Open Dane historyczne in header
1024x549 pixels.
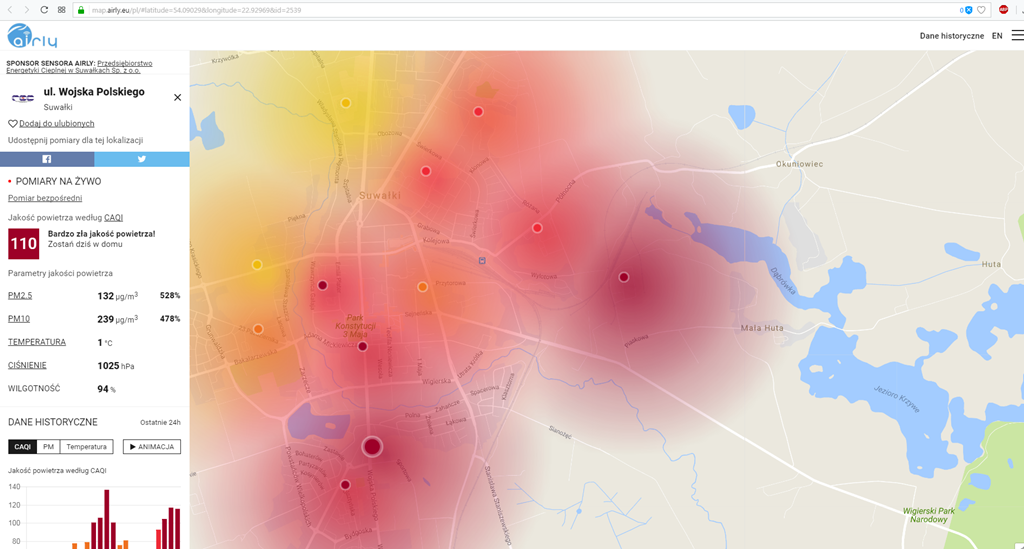tap(951, 36)
